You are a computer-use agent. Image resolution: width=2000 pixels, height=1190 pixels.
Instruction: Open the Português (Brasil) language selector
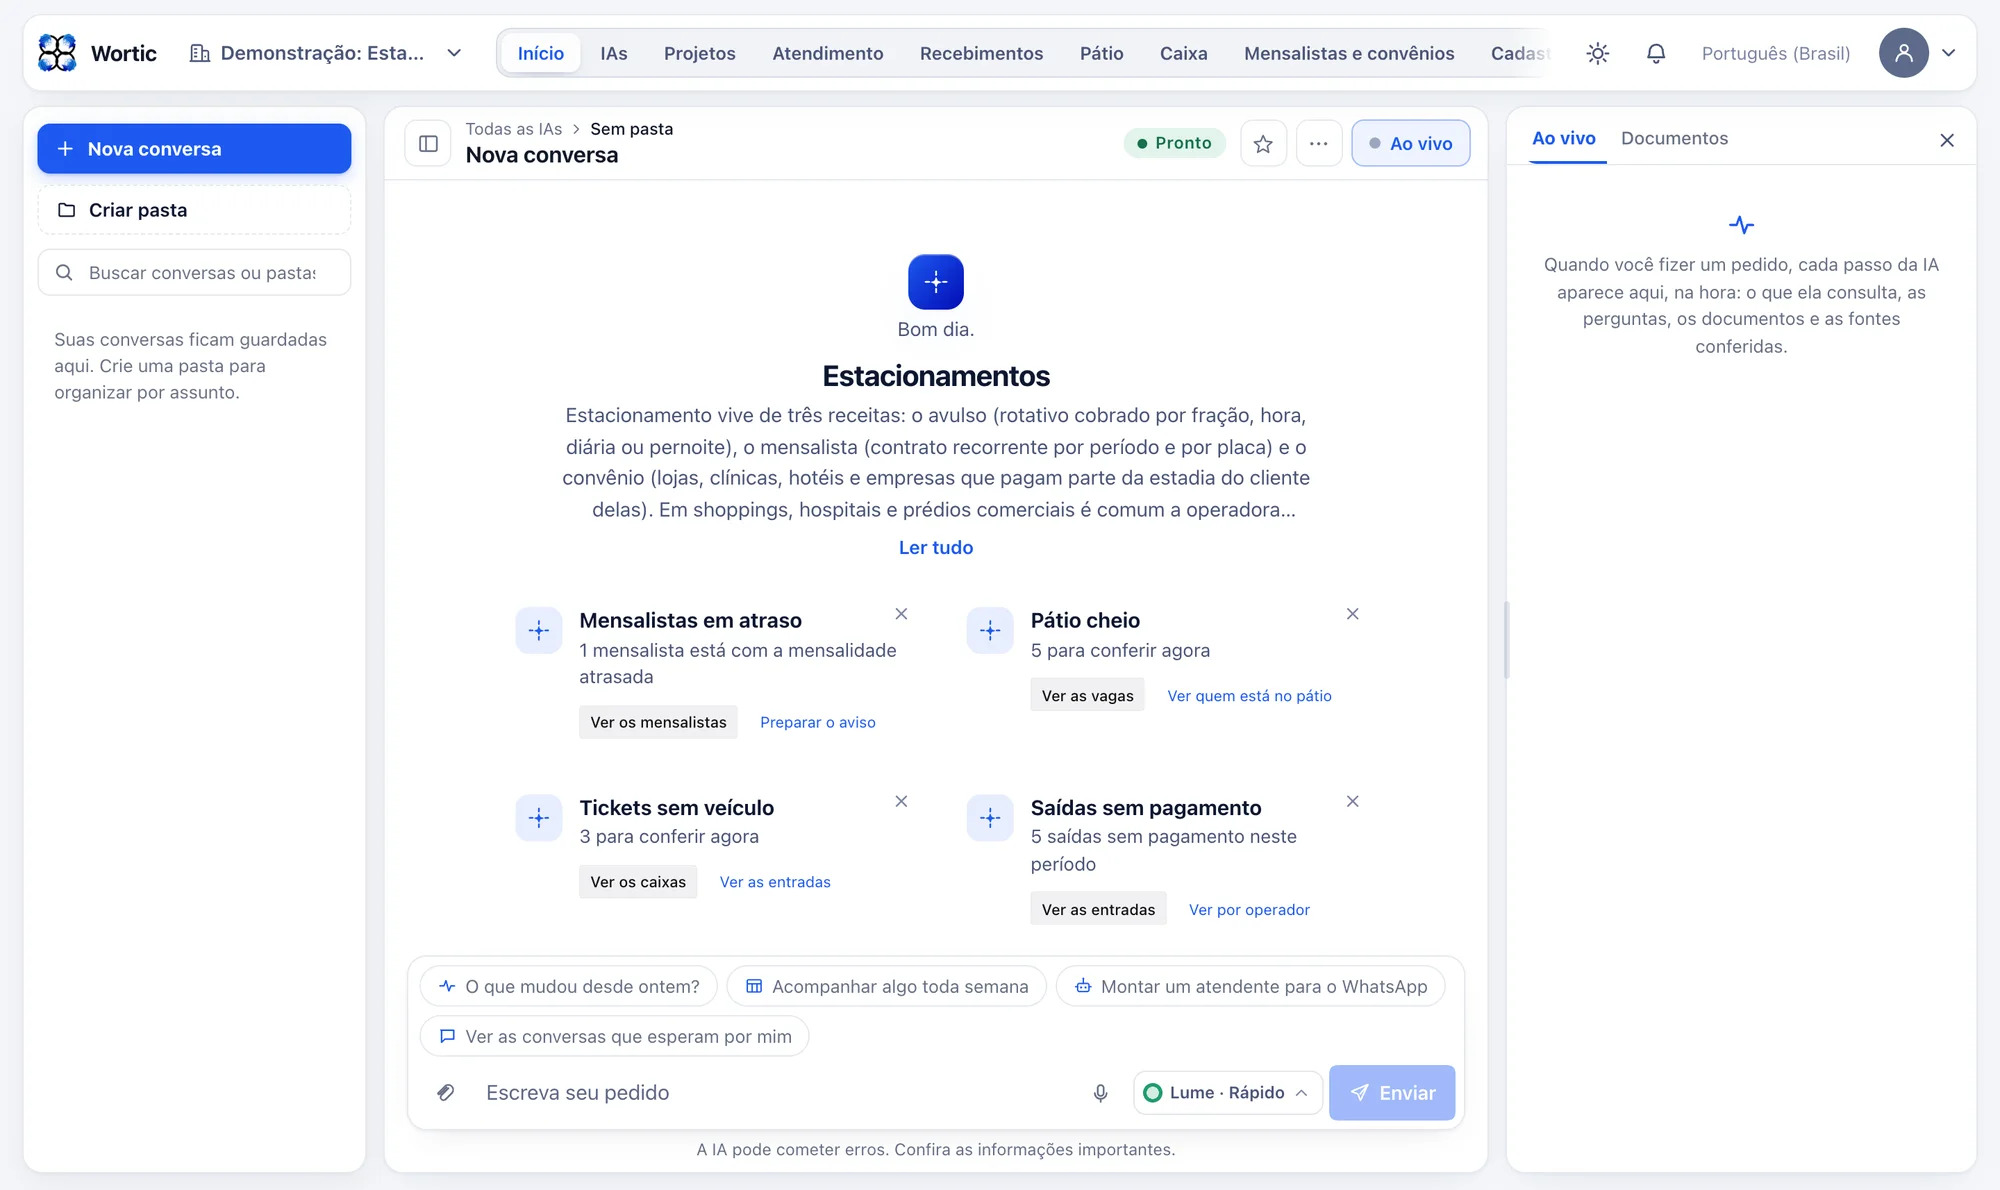[1776, 53]
